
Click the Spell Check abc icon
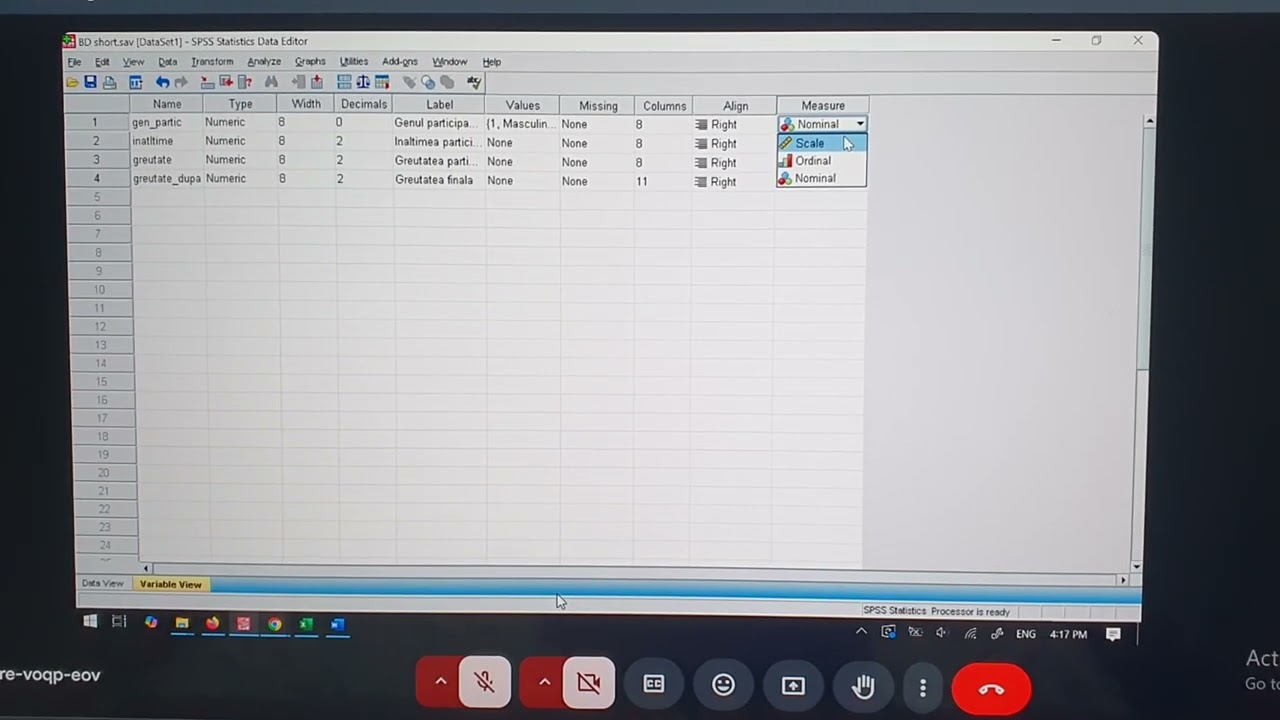coord(474,83)
